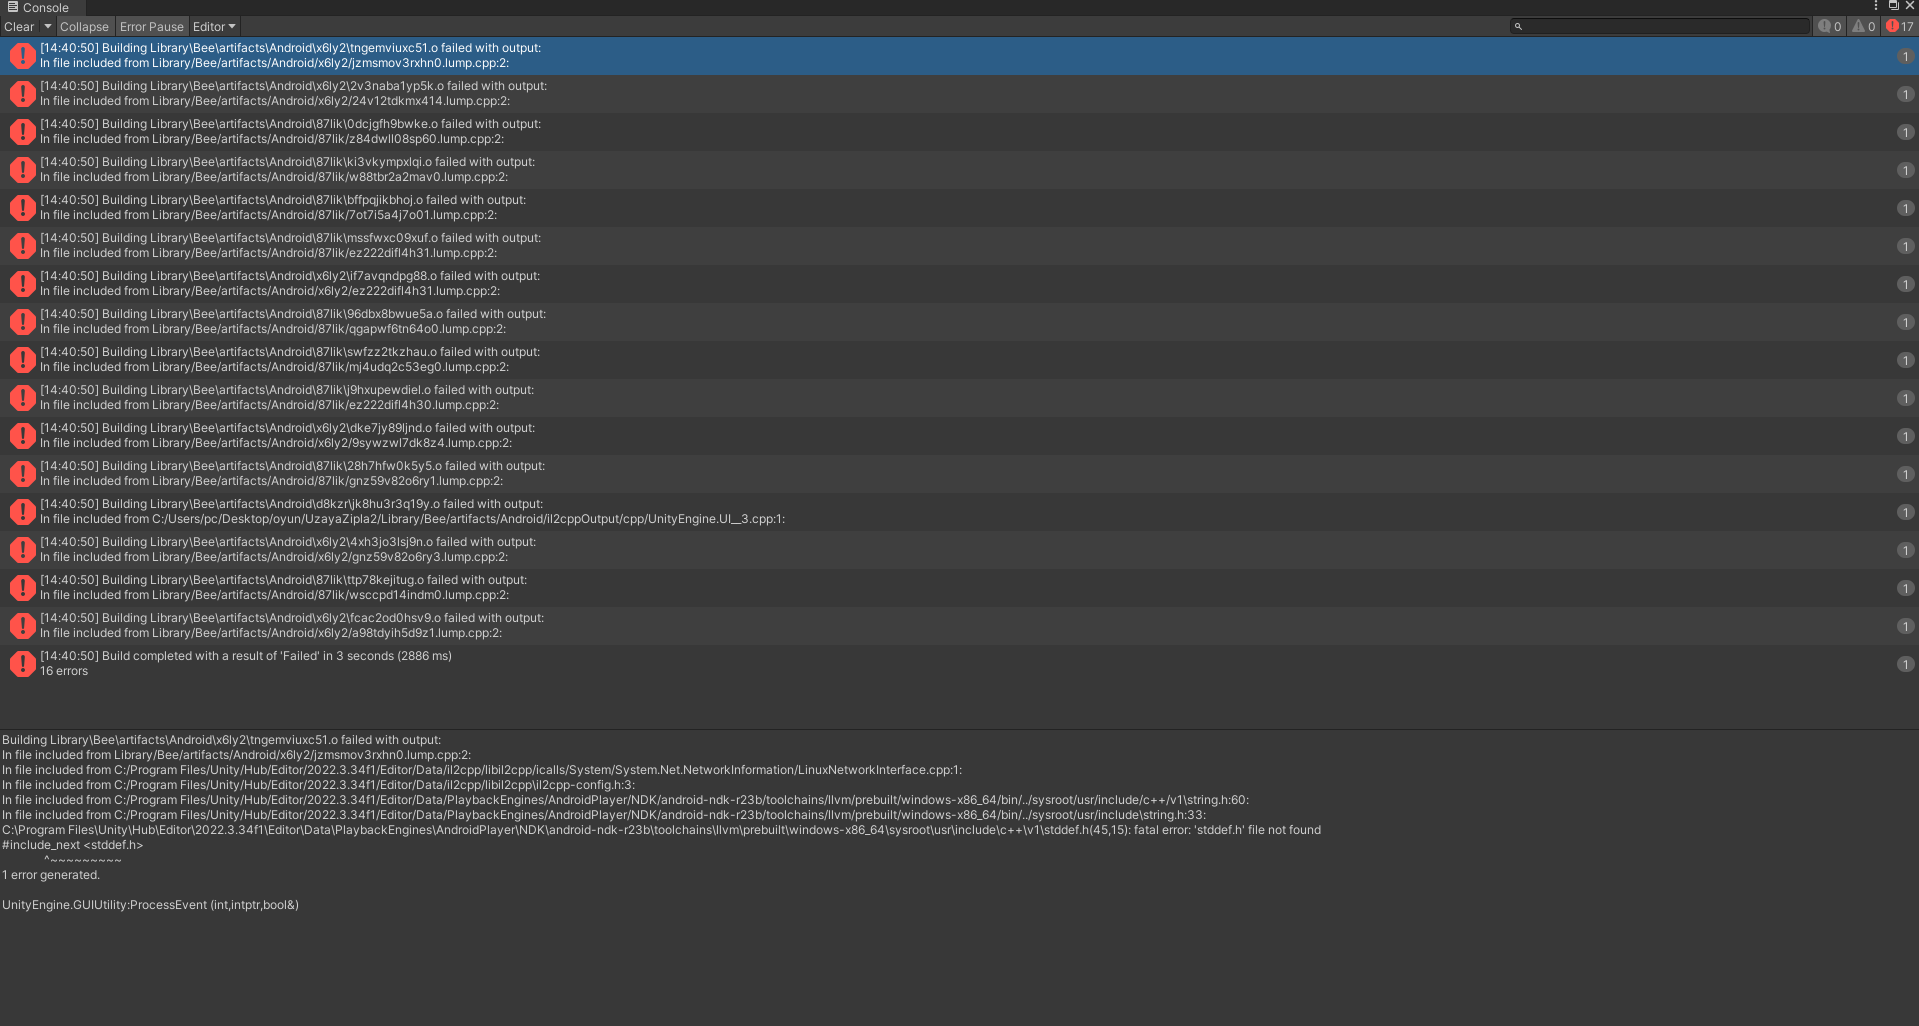Click the error icon of 0dcjgfh9bwke.o entry
Screen dimensions: 1919x1026
coord(22,132)
